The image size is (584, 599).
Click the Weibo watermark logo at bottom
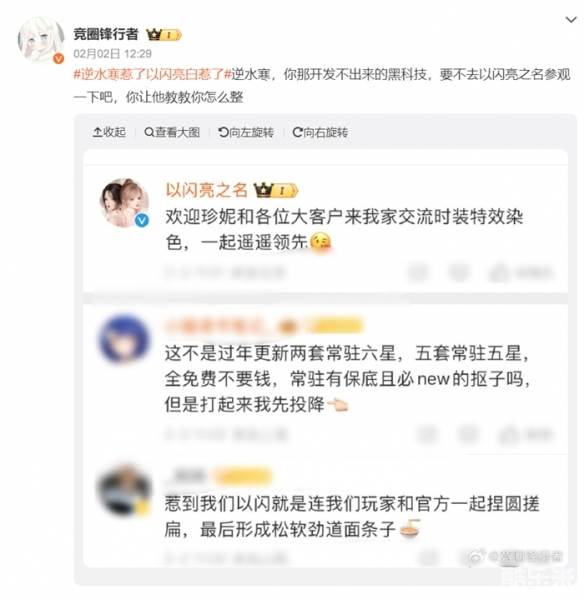coord(476,557)
